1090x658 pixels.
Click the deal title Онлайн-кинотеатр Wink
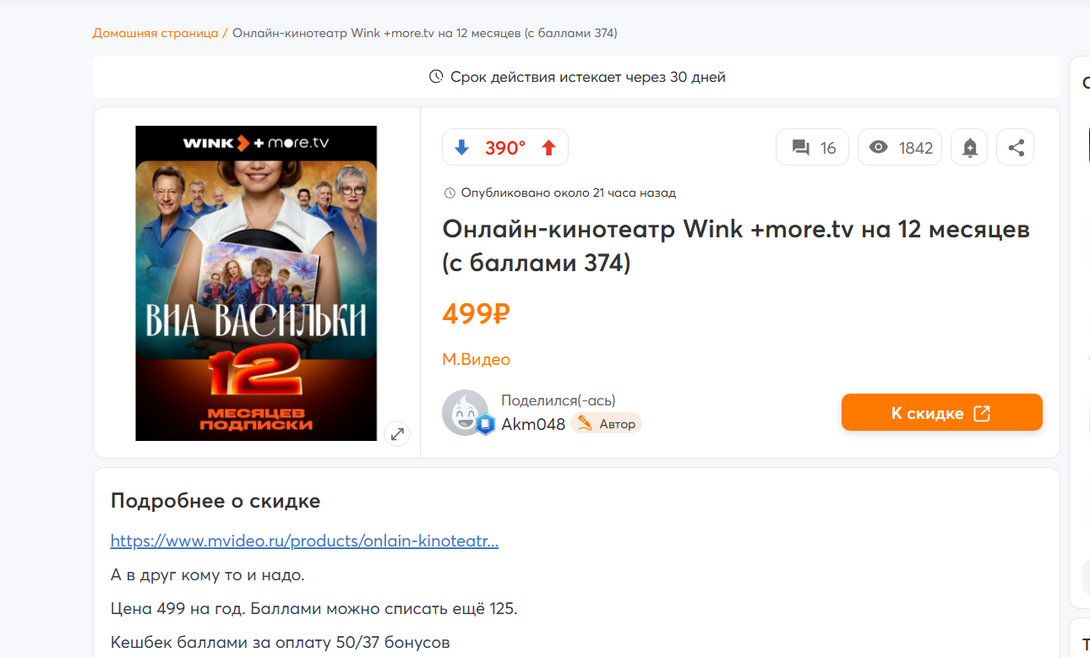(x=736, y=246)
